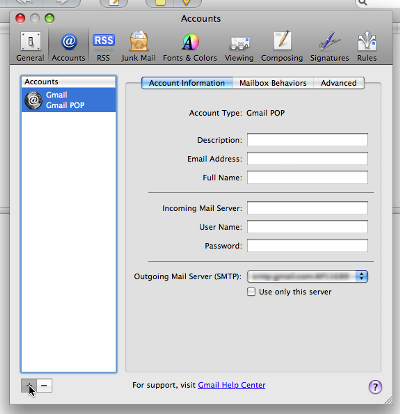The height and width of the screenshot is (414, 400).
Task: Open the Viewing preferences pane
Action: [x=239, y=47]
